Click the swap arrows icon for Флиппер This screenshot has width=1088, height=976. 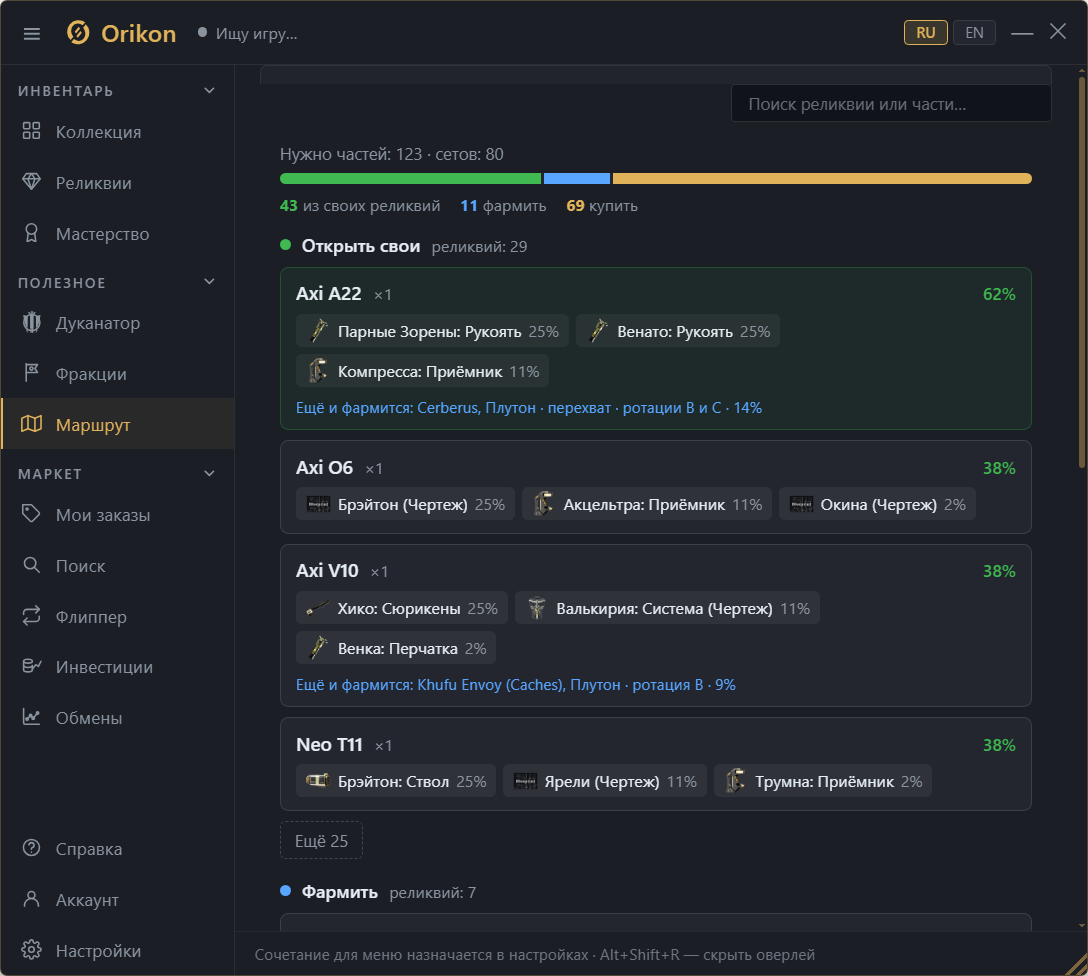tap(31, 616)
